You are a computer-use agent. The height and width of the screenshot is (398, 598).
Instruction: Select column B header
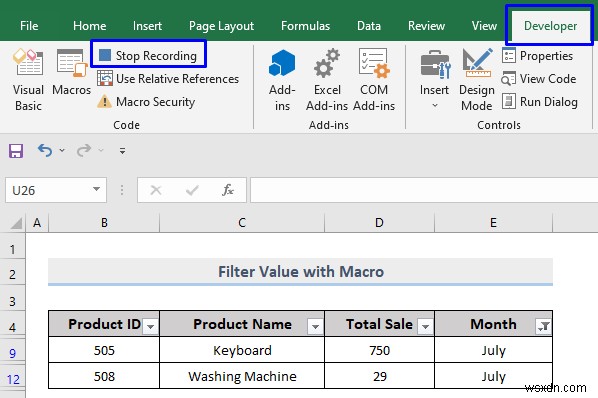104,223
